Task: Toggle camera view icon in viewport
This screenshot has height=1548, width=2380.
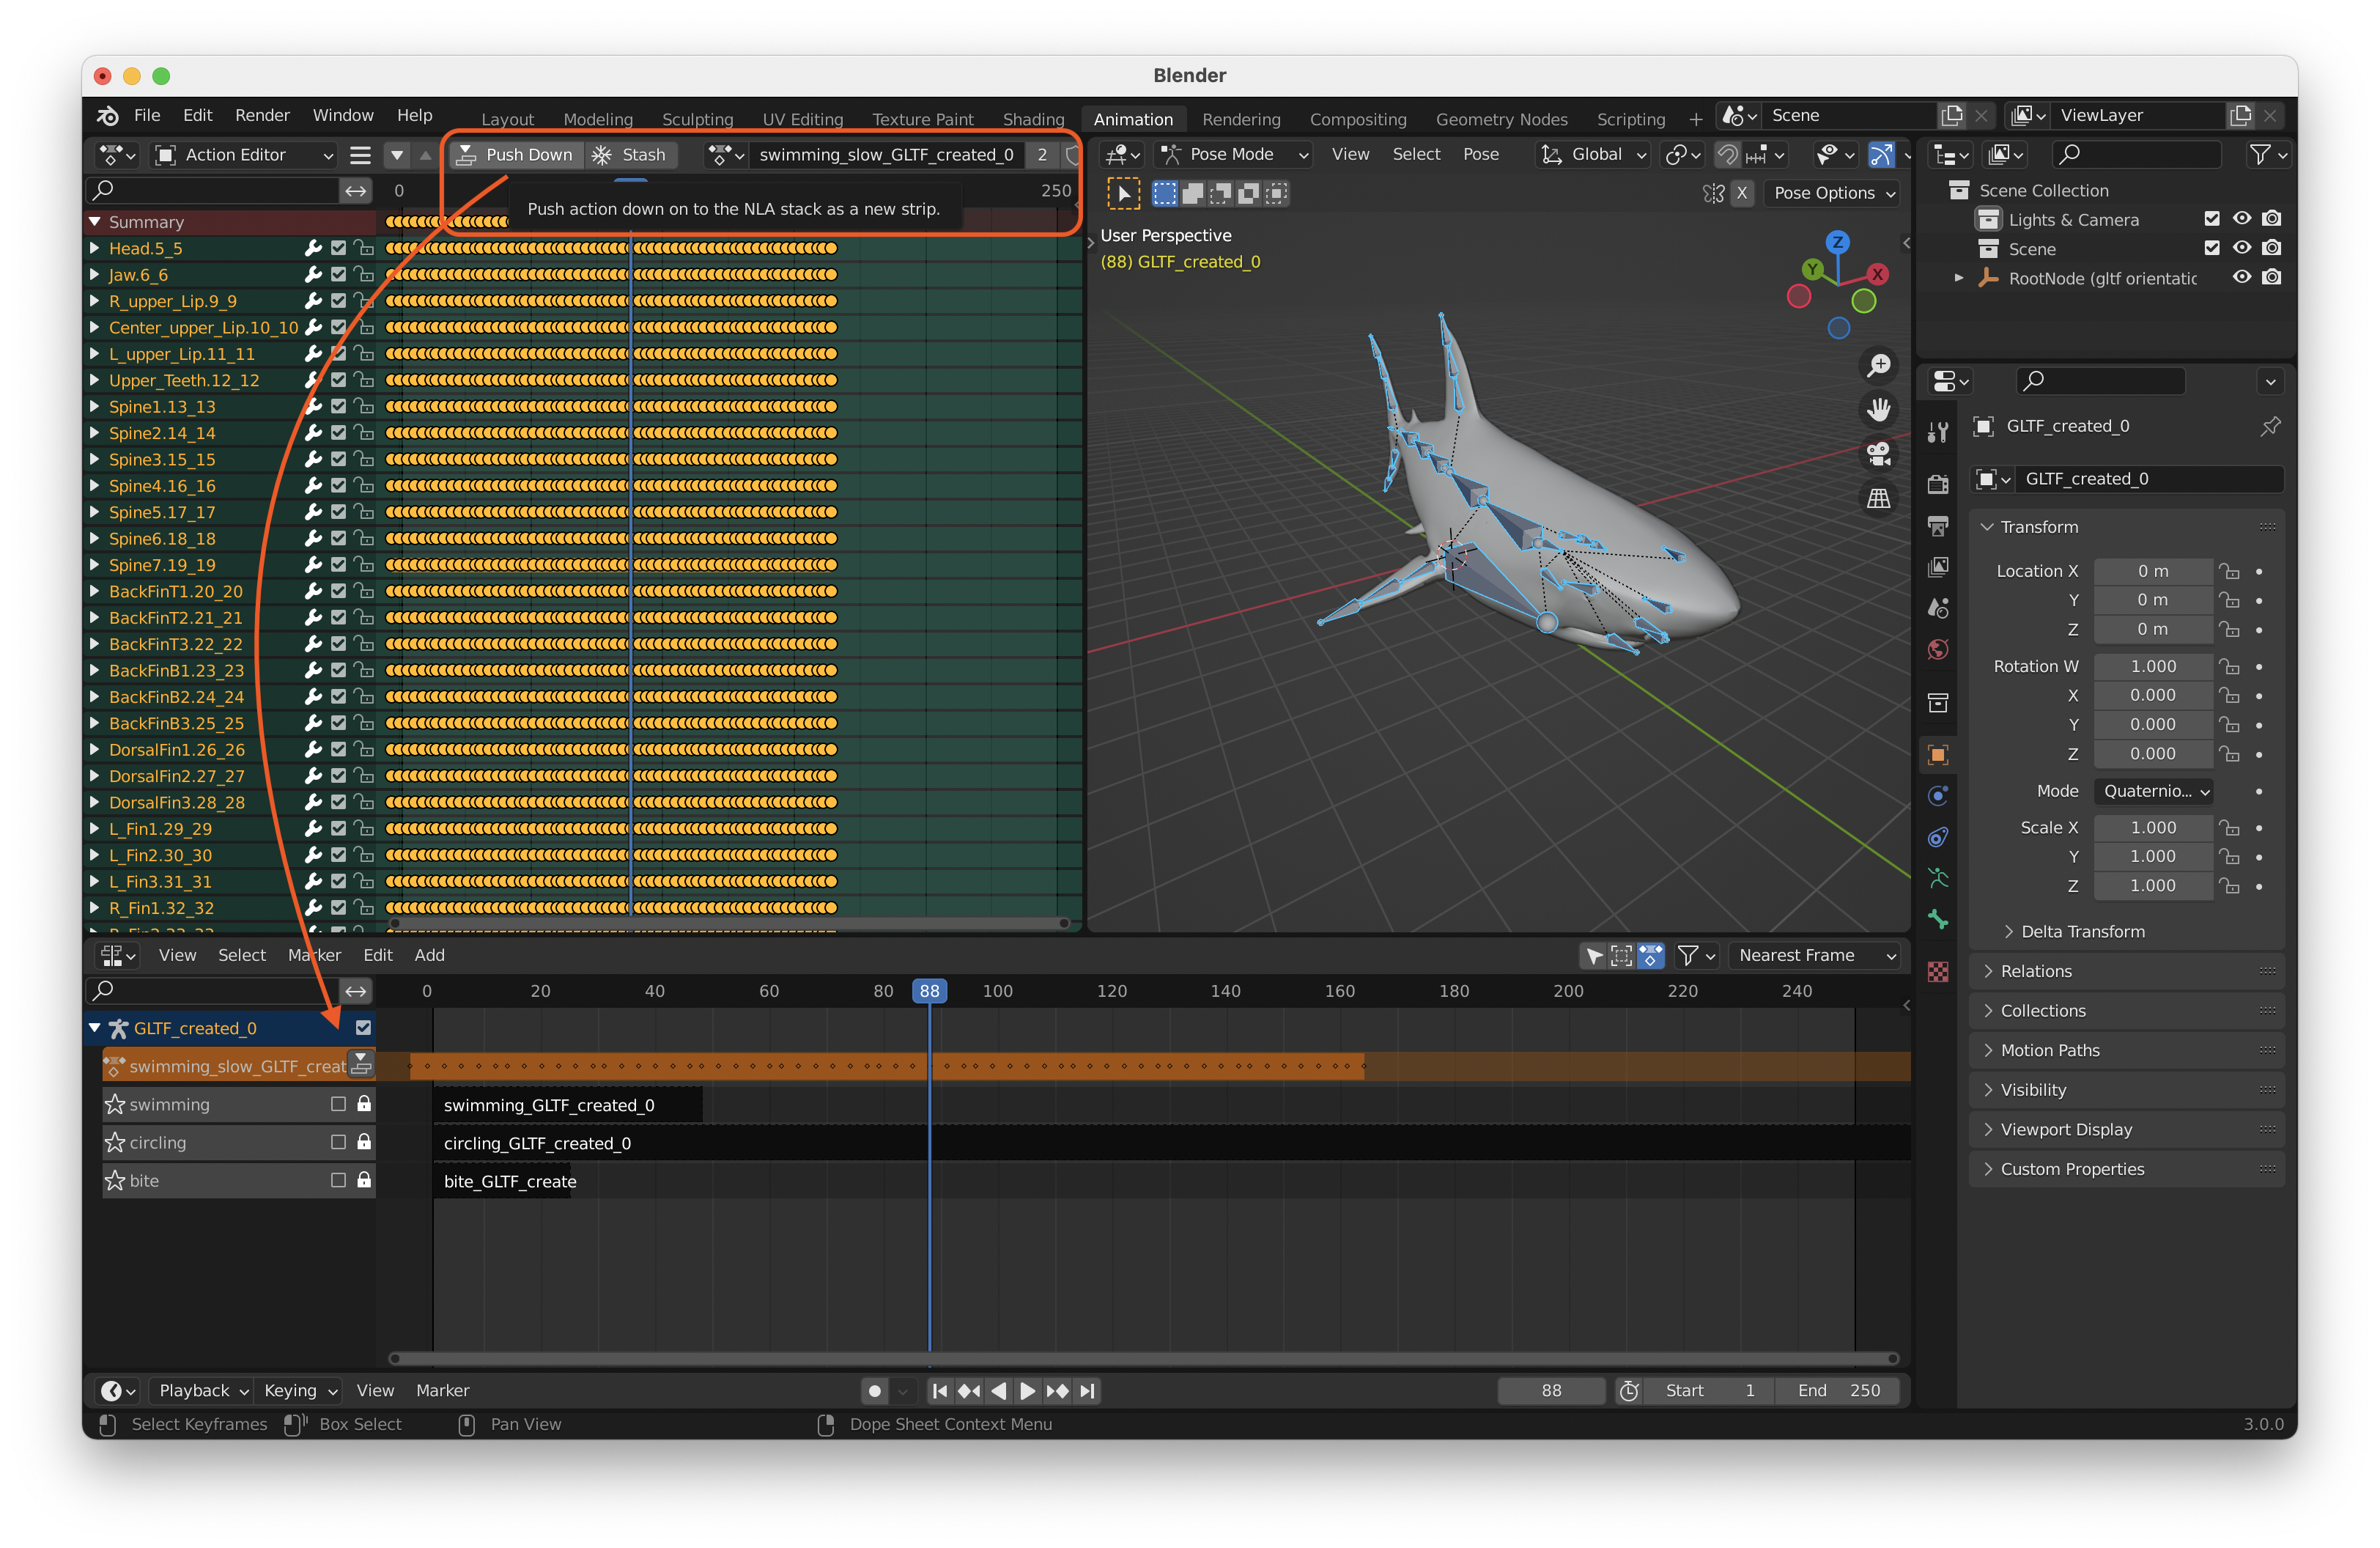Action: coord(1878,454)
